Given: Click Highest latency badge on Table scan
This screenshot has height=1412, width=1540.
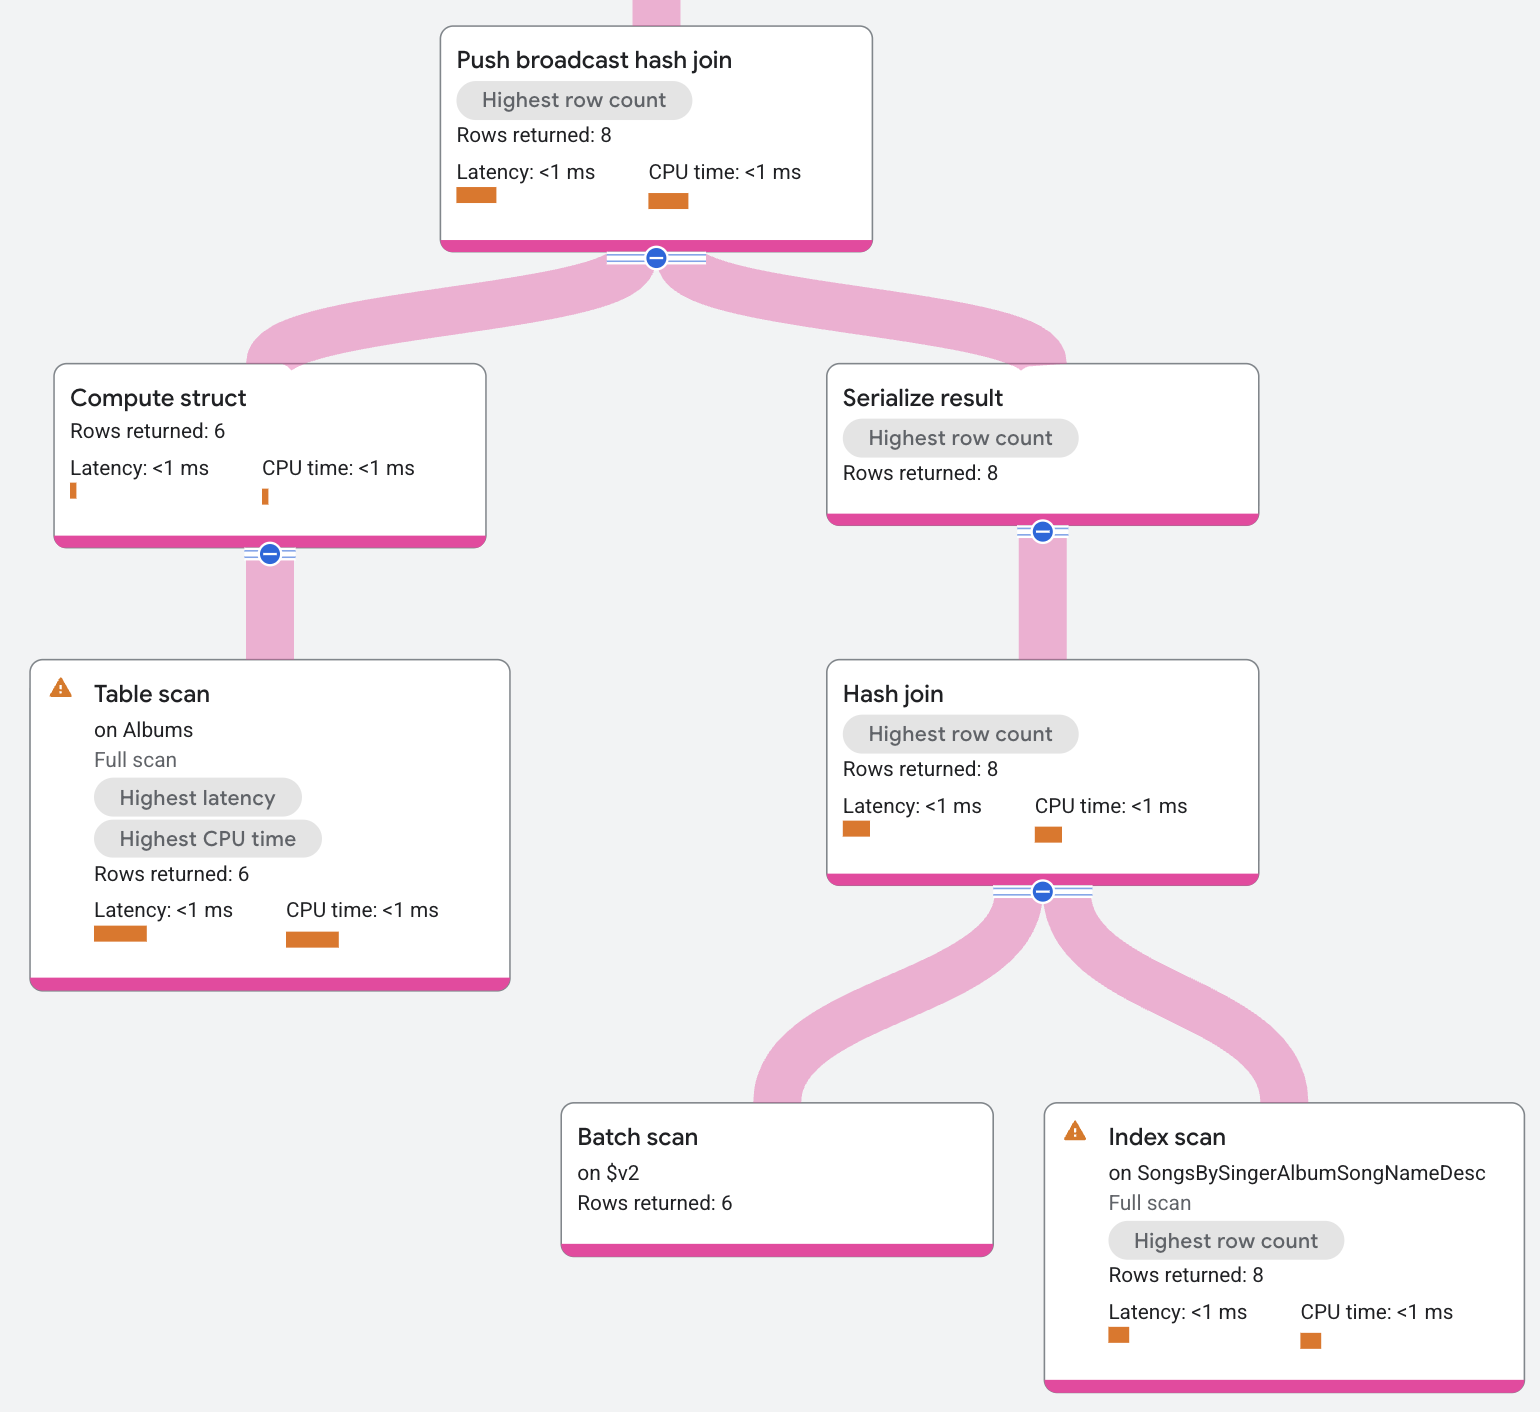Looking at the screenshot, I should (197, 798).
